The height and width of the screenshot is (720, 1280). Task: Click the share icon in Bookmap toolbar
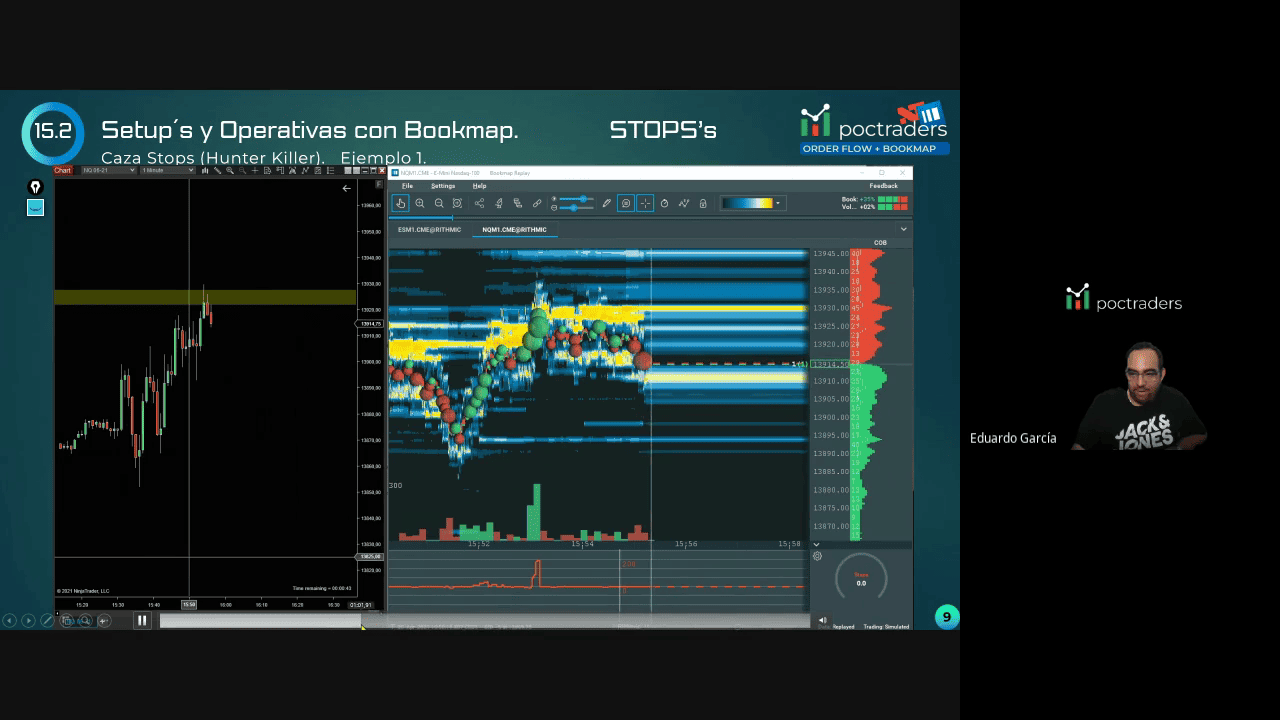pyautogui.click(x=479, y=203)
